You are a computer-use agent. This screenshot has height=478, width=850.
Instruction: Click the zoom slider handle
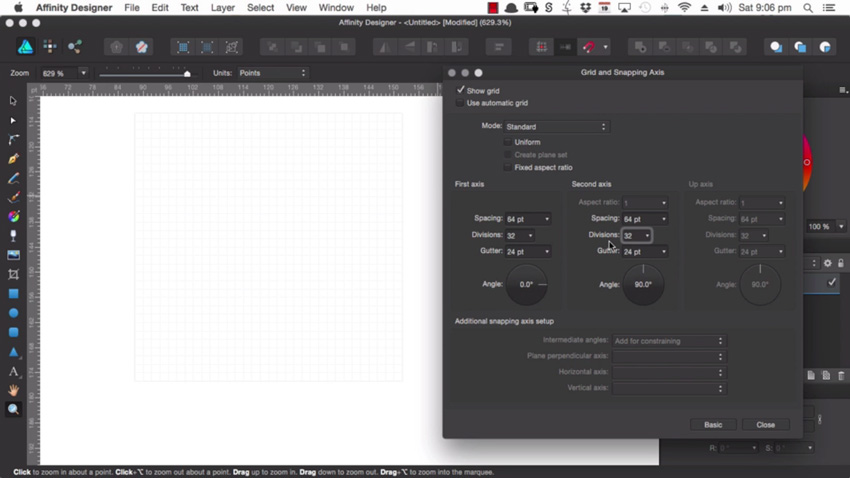(x=187, y=74)
